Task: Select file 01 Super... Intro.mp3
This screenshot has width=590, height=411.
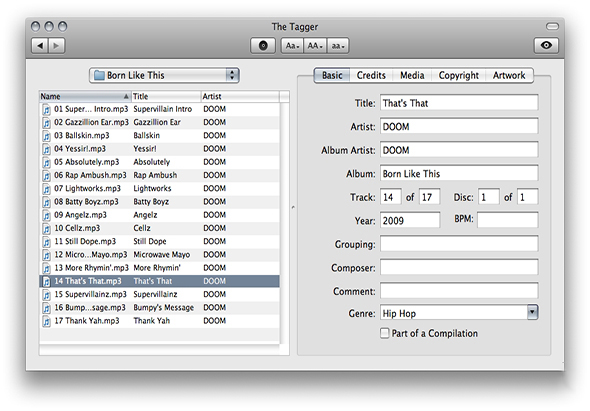Action: point(160,109)
